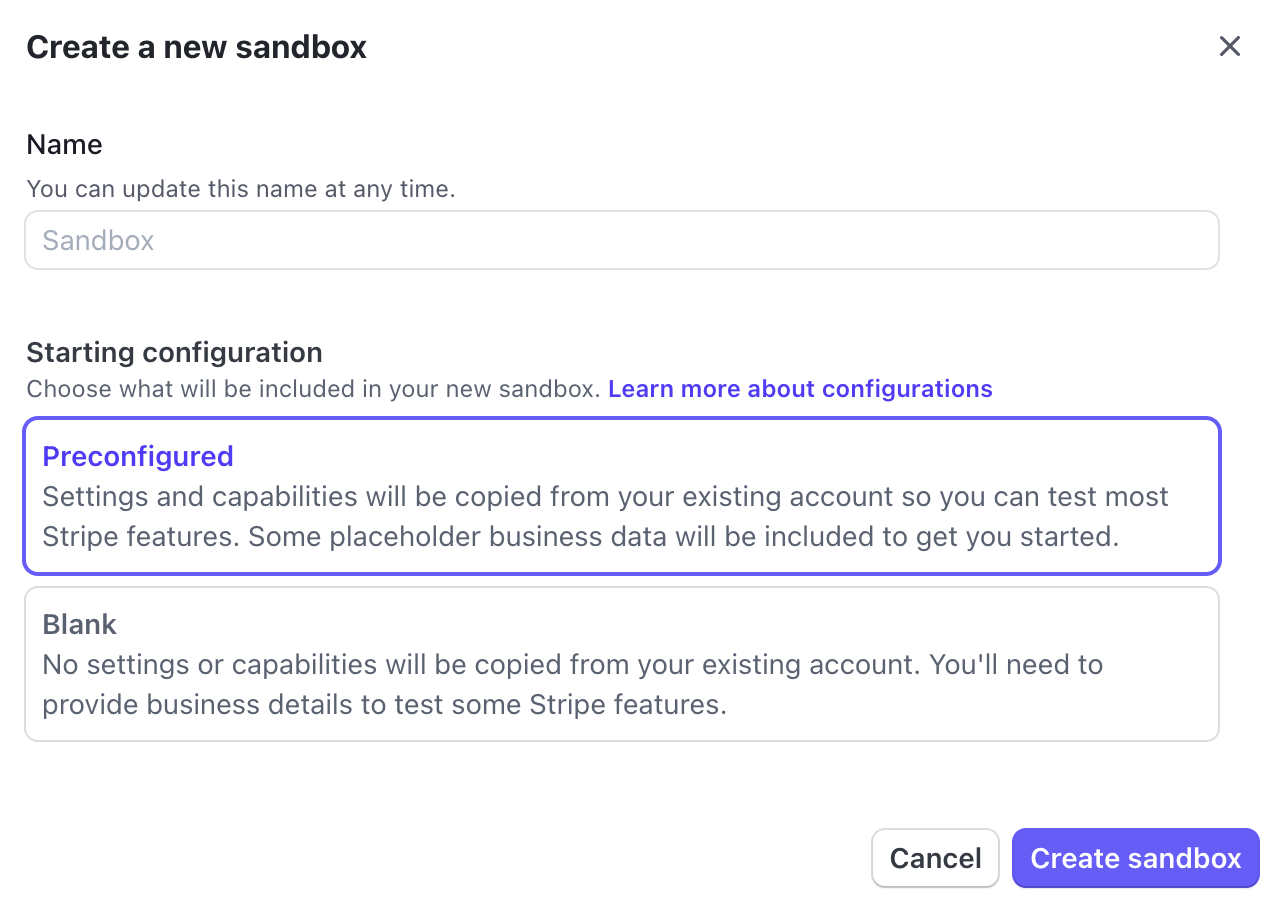Click the helper text about updating name
This screenshot has width=1278, height=908.
tap(240, 189)
